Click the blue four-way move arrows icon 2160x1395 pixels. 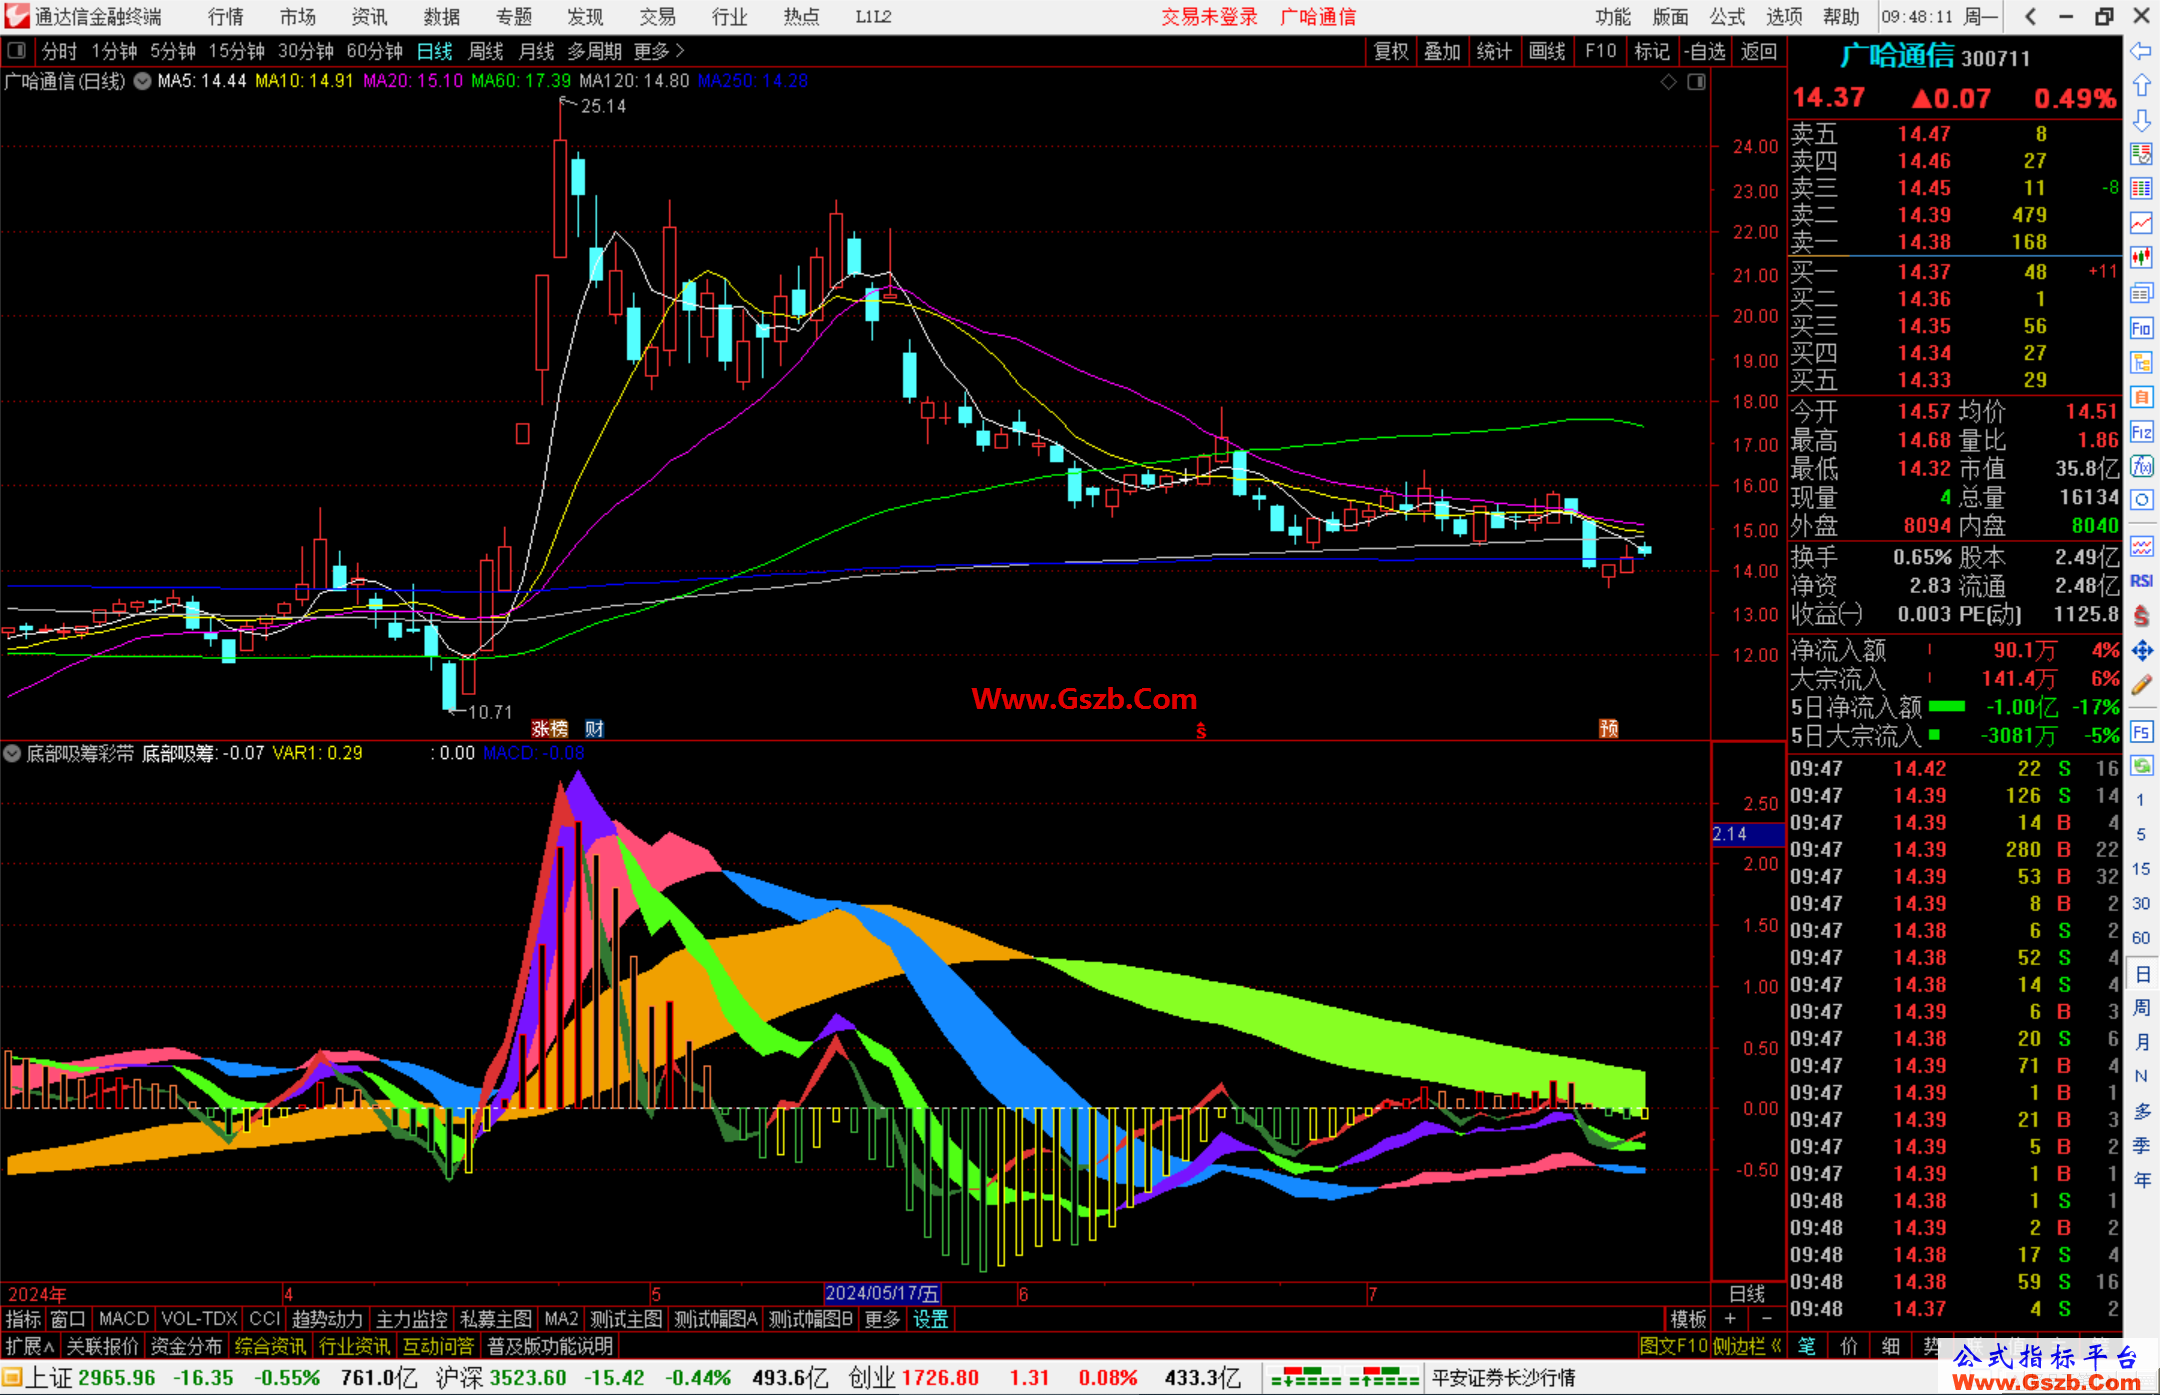click(2141, 651)
